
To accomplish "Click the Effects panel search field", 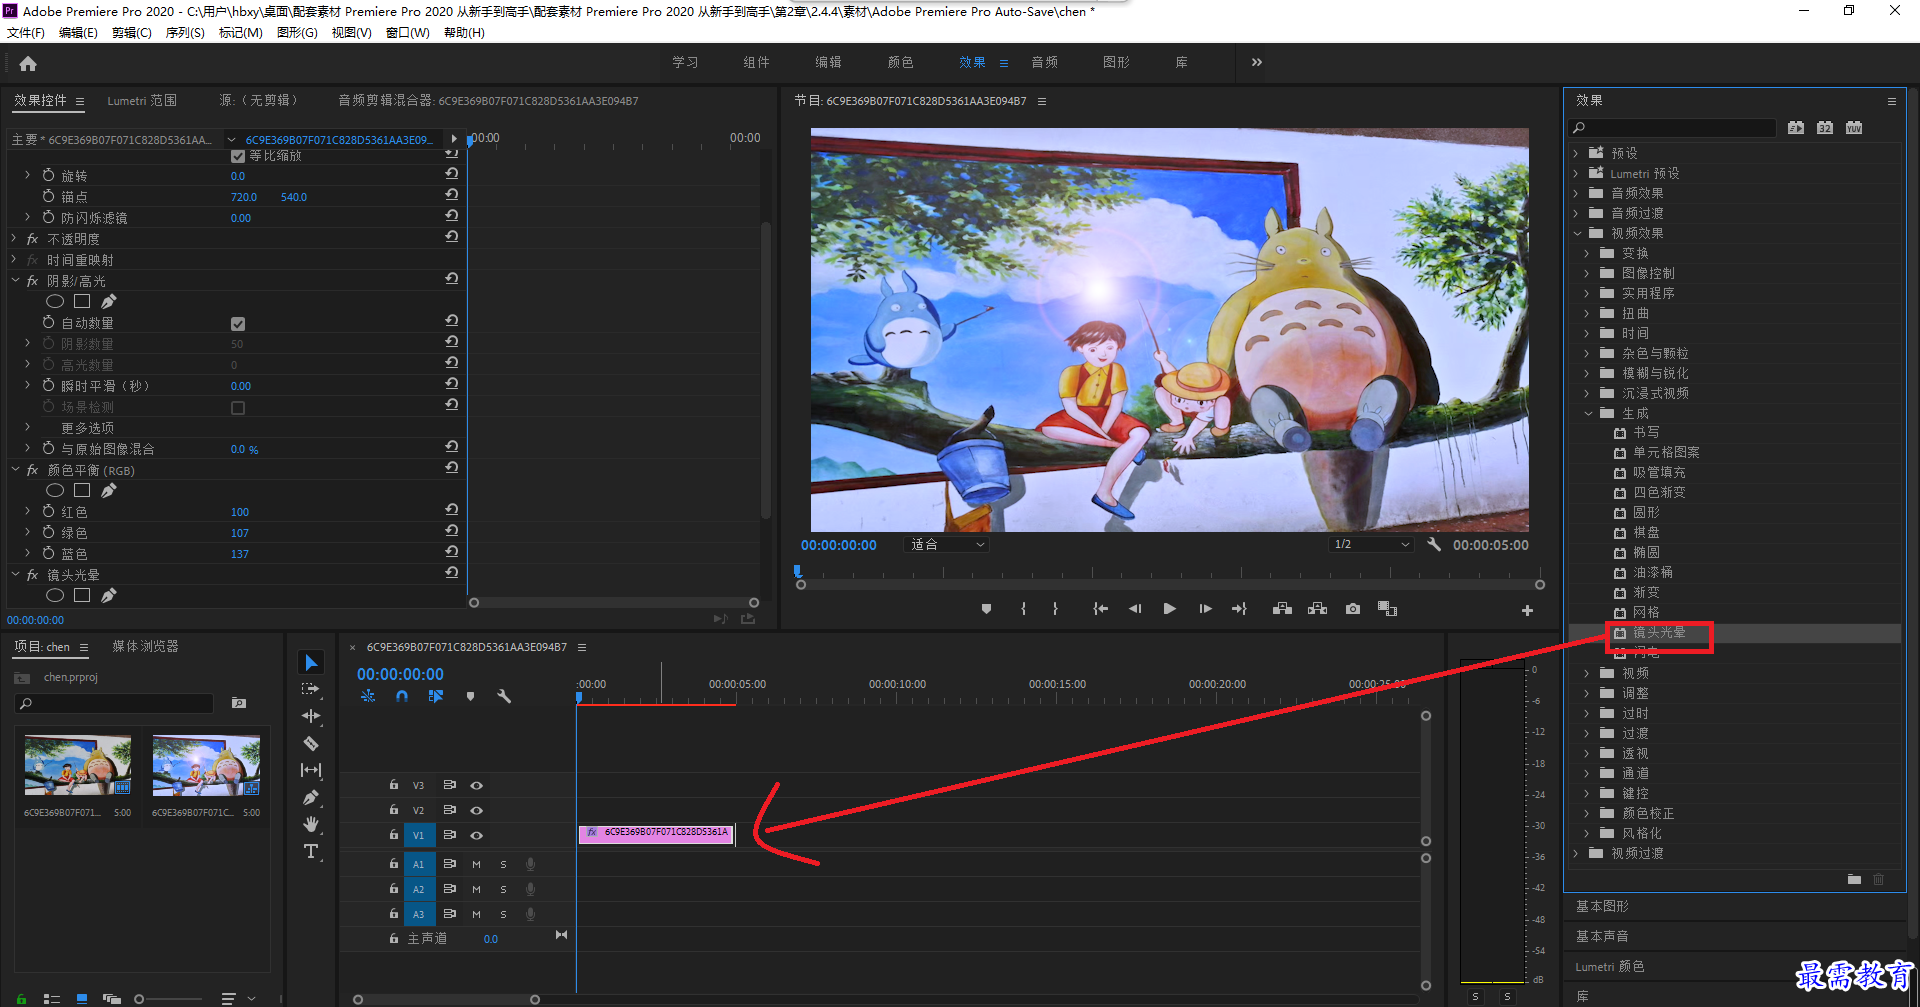I will 1673,128.
